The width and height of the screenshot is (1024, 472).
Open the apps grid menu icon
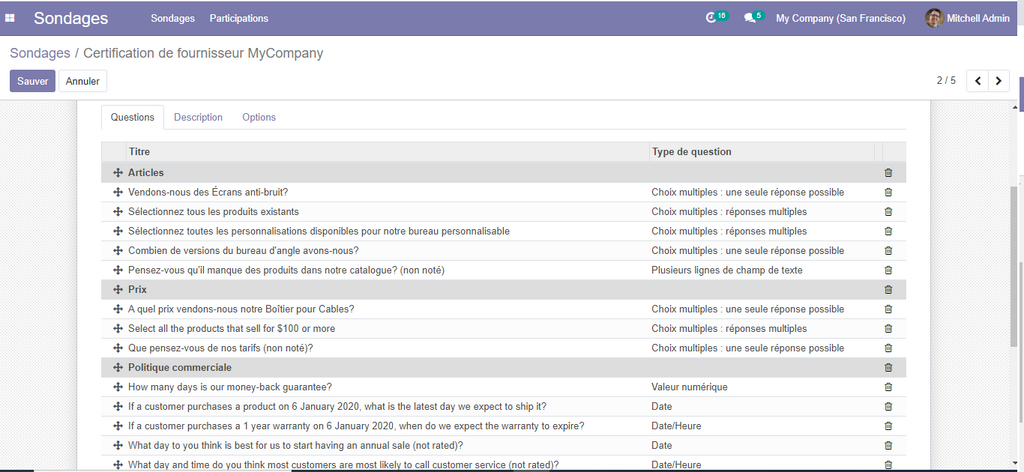(11, 18)
